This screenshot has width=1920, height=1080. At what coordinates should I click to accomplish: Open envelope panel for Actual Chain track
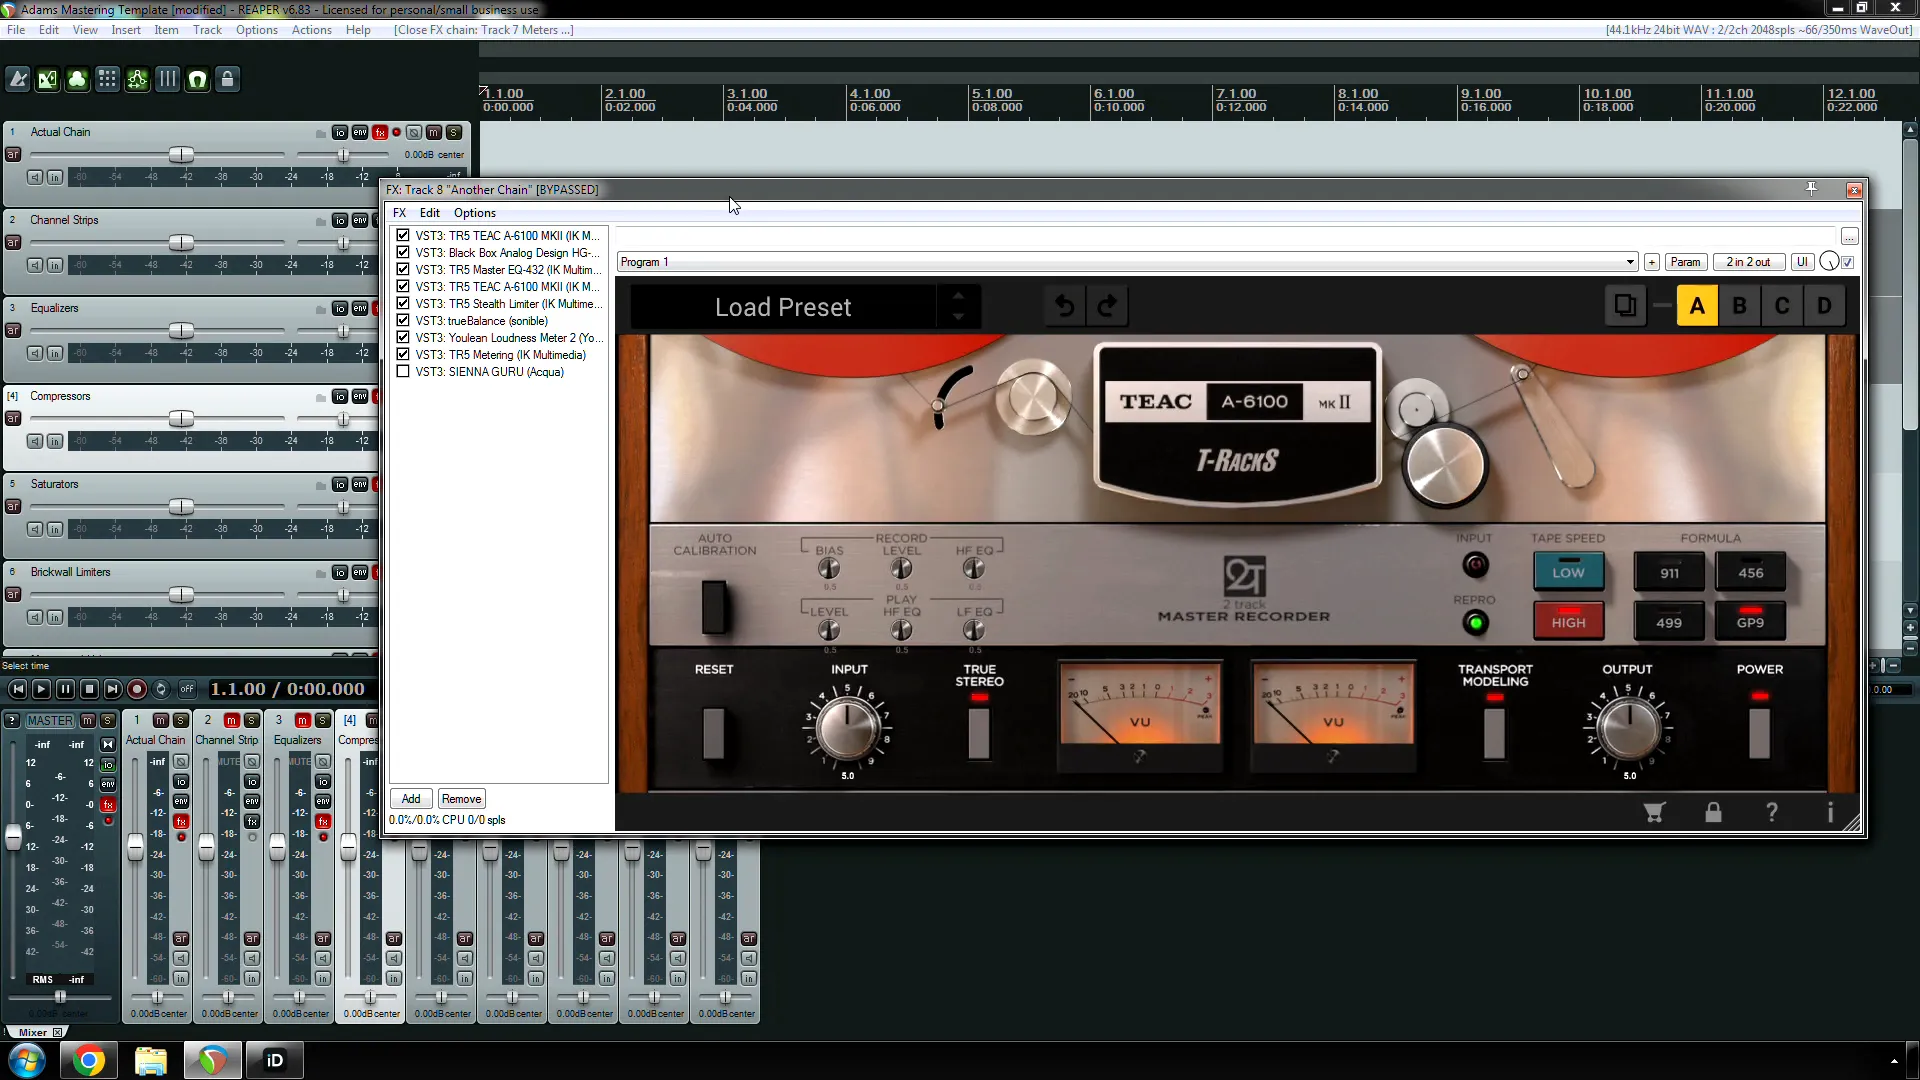(x=360, y=132)
